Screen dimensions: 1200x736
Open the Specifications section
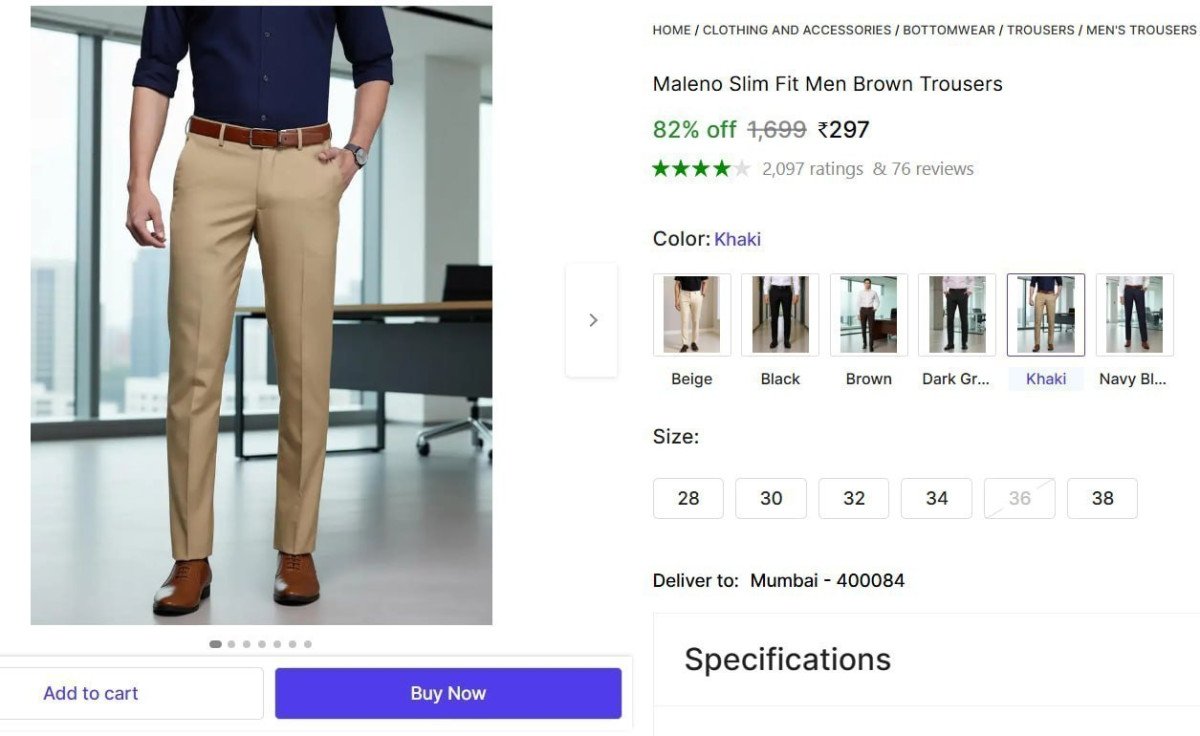point(787,659)
